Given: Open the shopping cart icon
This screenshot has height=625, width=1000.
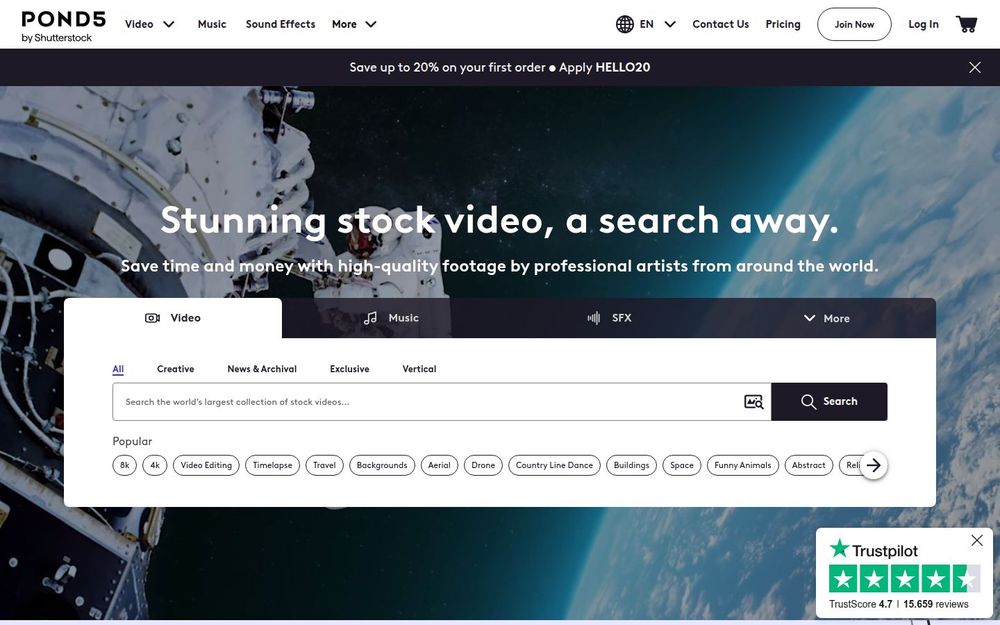Looking at the screenshot, I should click(x=966, y=24).
